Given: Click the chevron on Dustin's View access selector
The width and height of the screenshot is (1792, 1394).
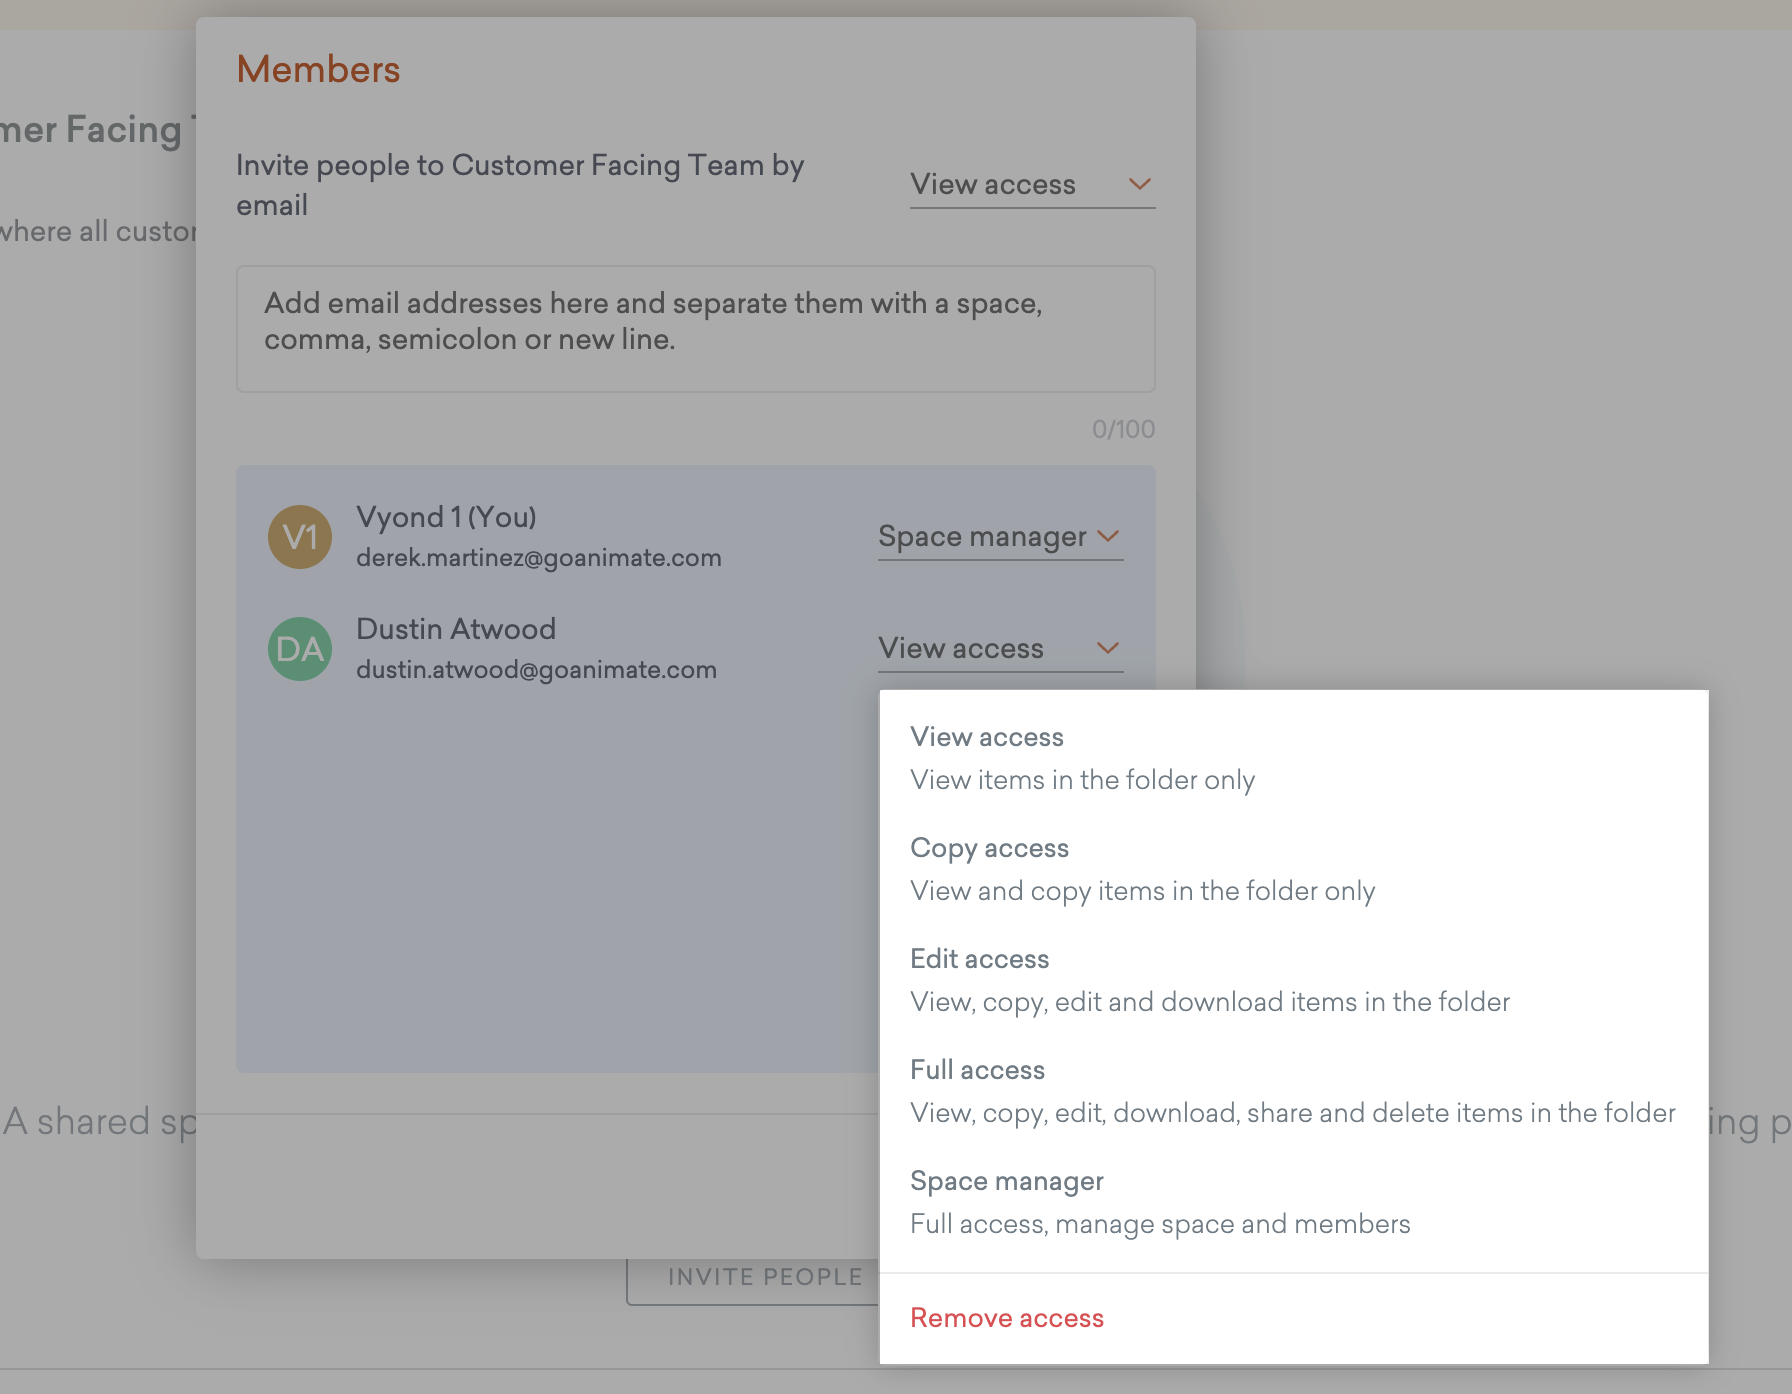Looking at the screenshot, I should coord(1108,648).
